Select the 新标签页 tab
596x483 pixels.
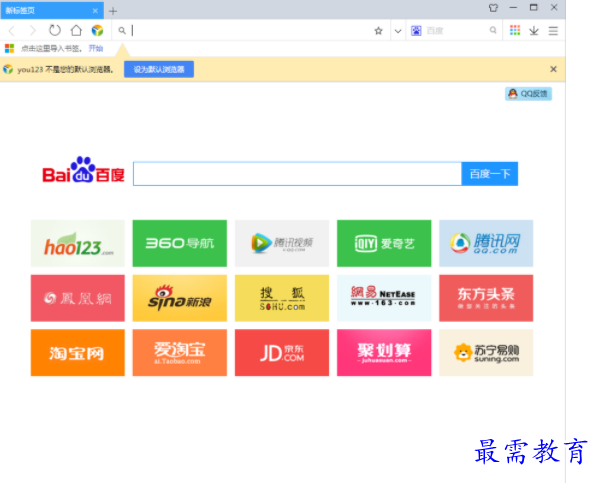[x=52, y=10]
